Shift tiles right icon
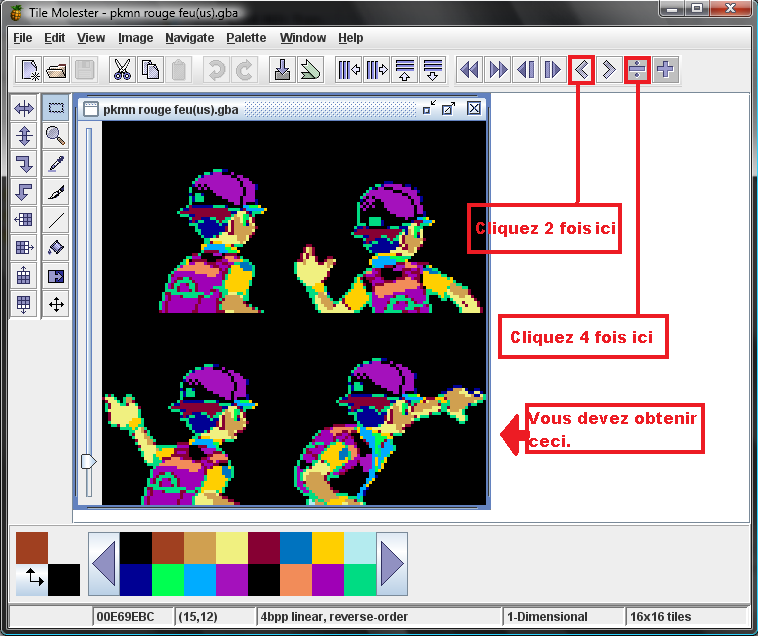 (24, 248)
